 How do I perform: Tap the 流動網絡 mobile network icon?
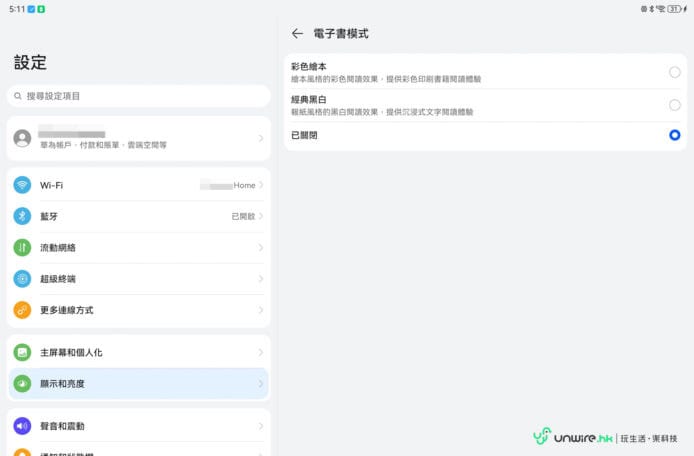click(x=22, y=247)
